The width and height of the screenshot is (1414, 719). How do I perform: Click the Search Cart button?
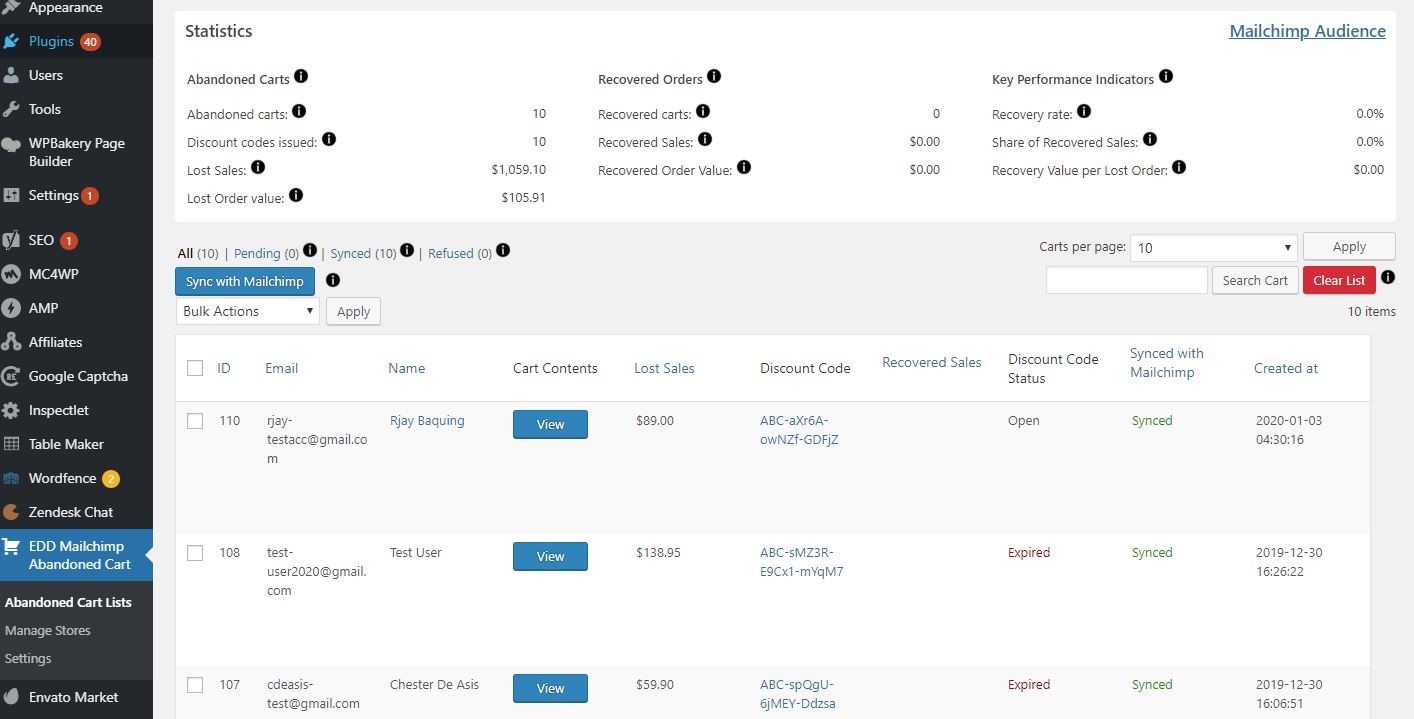tap(1255, 281)
